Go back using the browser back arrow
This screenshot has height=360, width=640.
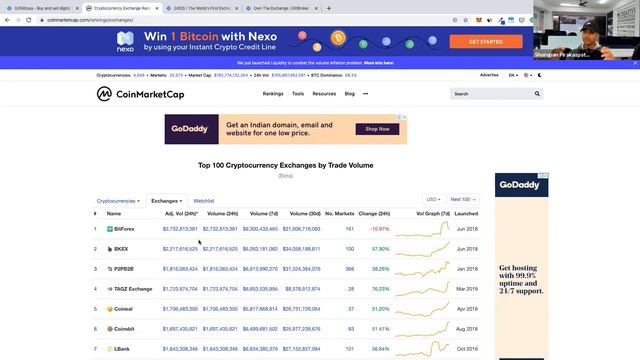tap(7, 20)
